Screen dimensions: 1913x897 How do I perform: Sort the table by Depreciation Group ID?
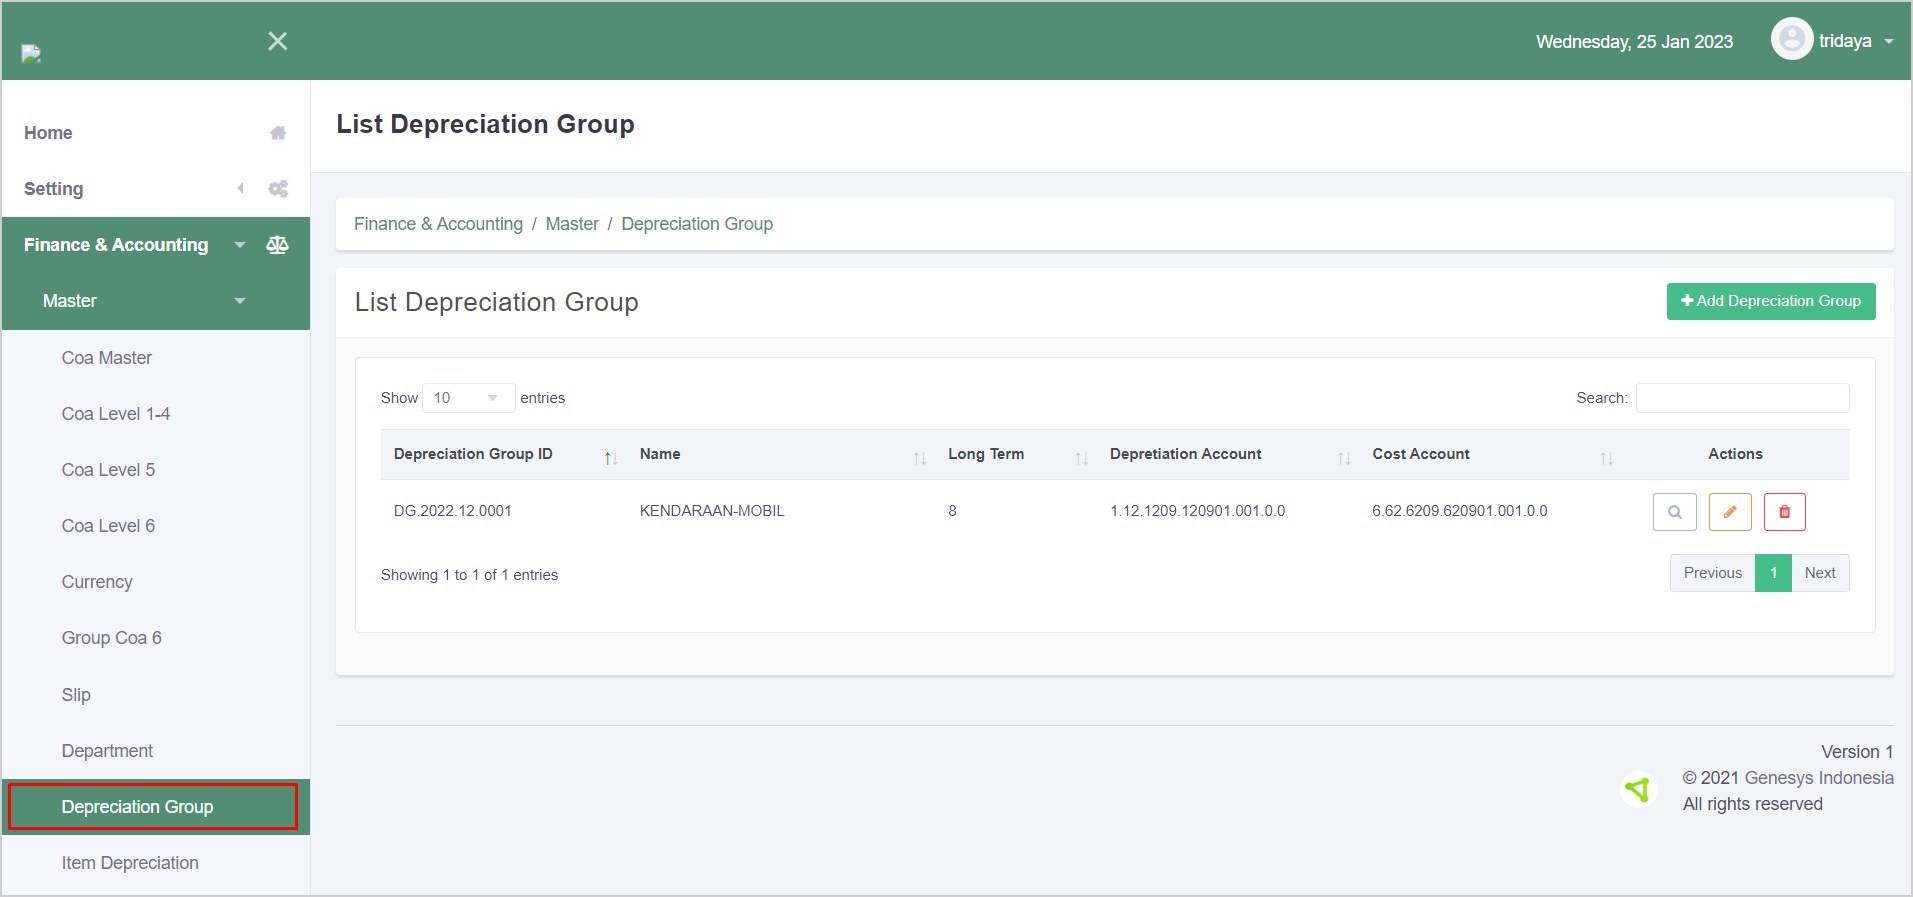pyautogui.click(x=610, y=457)
